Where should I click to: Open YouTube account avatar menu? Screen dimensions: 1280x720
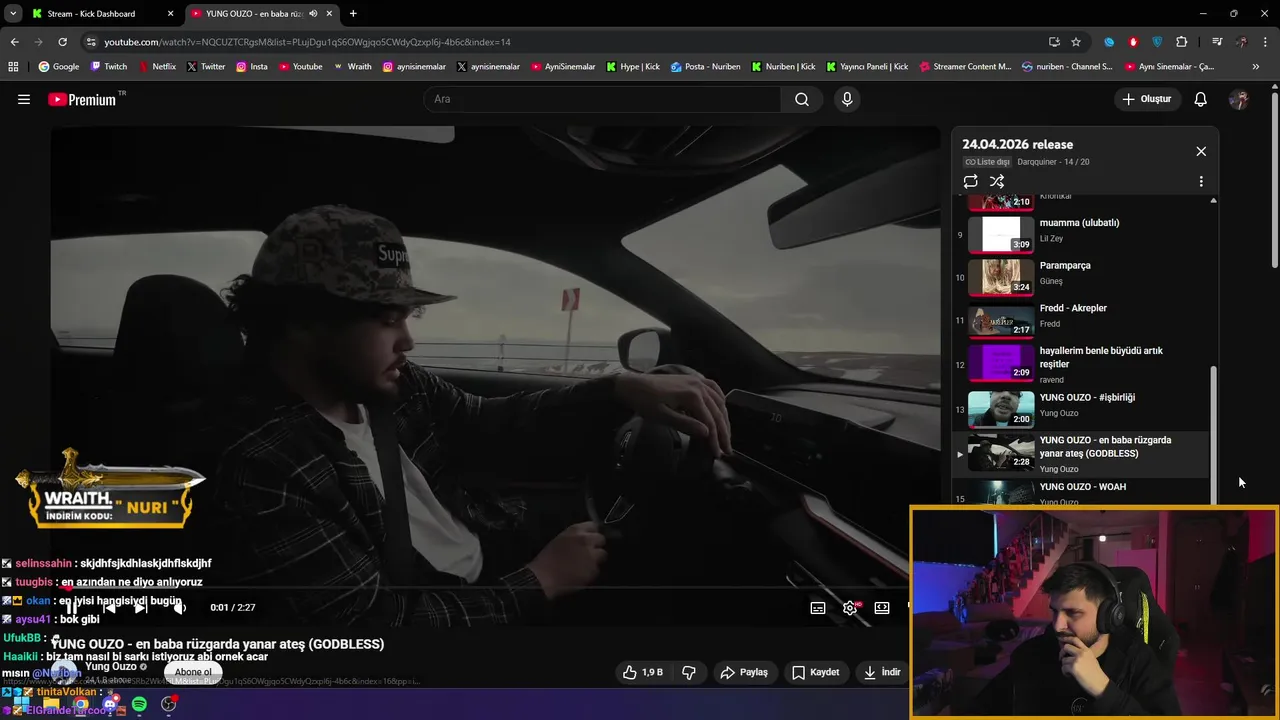pos(1239,99)
